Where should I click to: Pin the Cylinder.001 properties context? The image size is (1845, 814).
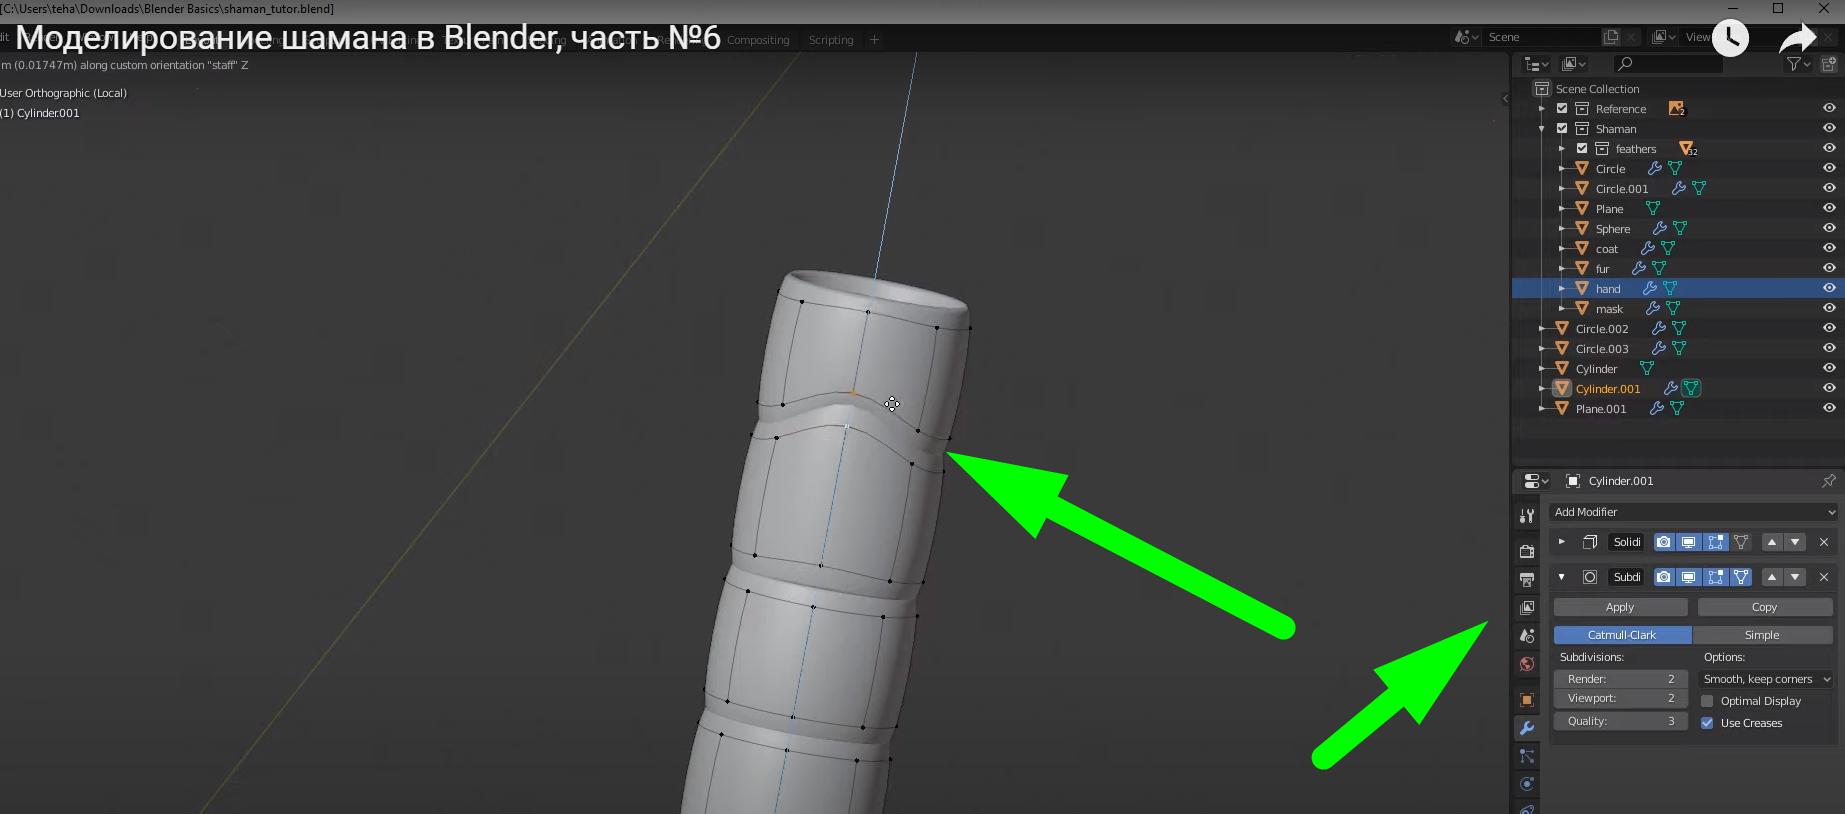coord(1829,481)
